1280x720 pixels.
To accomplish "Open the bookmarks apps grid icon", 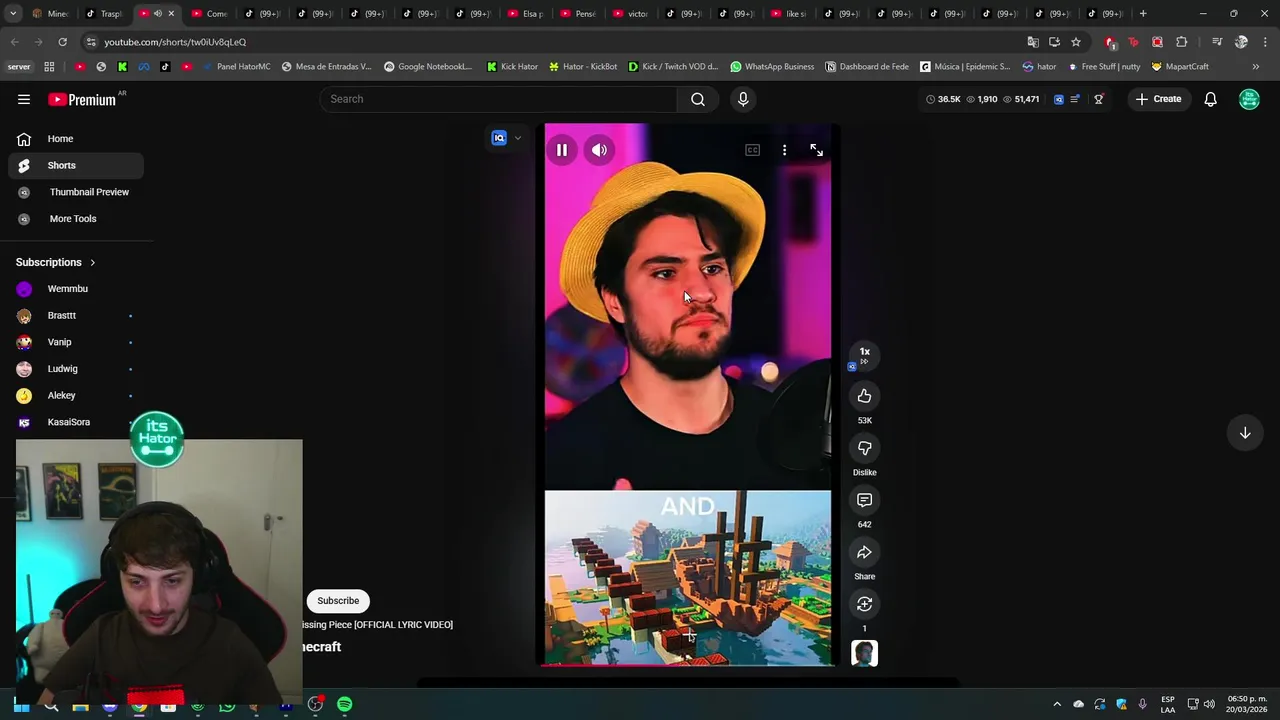I will 49,67.
